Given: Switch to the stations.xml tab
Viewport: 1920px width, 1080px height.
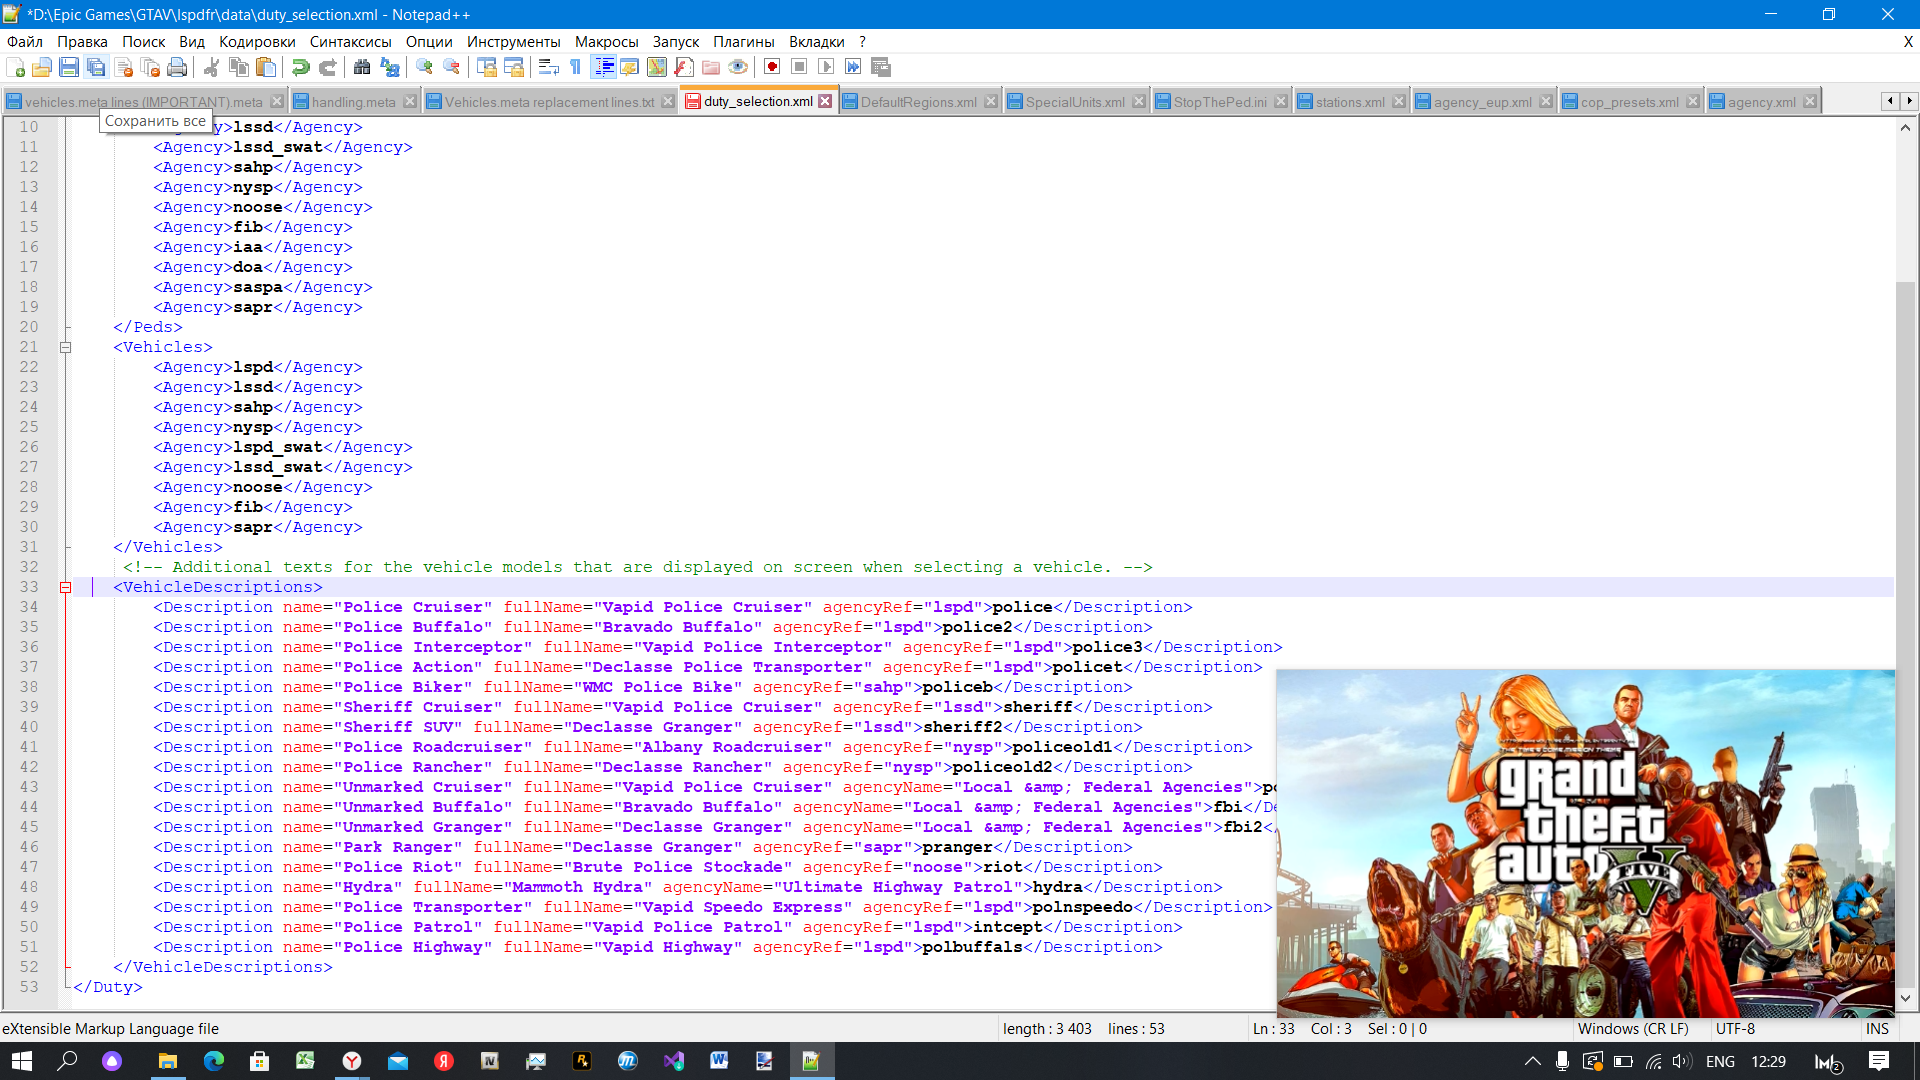Looking at the screenshot, I should coord(1349,102).
